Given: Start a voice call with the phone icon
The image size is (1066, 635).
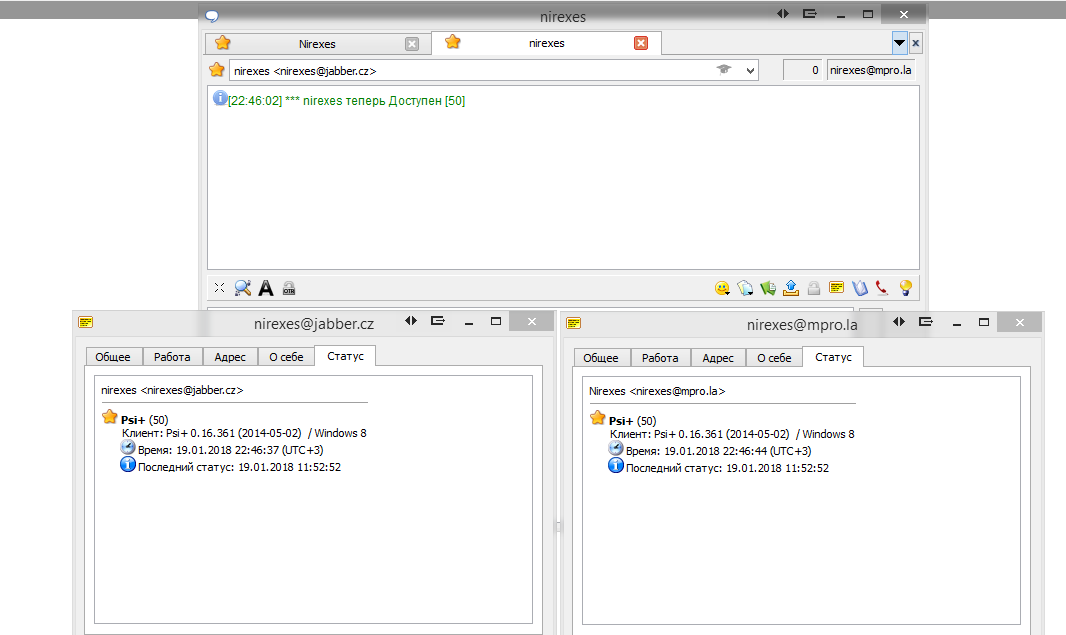Looking at the screenshot, I should [882, 288].
